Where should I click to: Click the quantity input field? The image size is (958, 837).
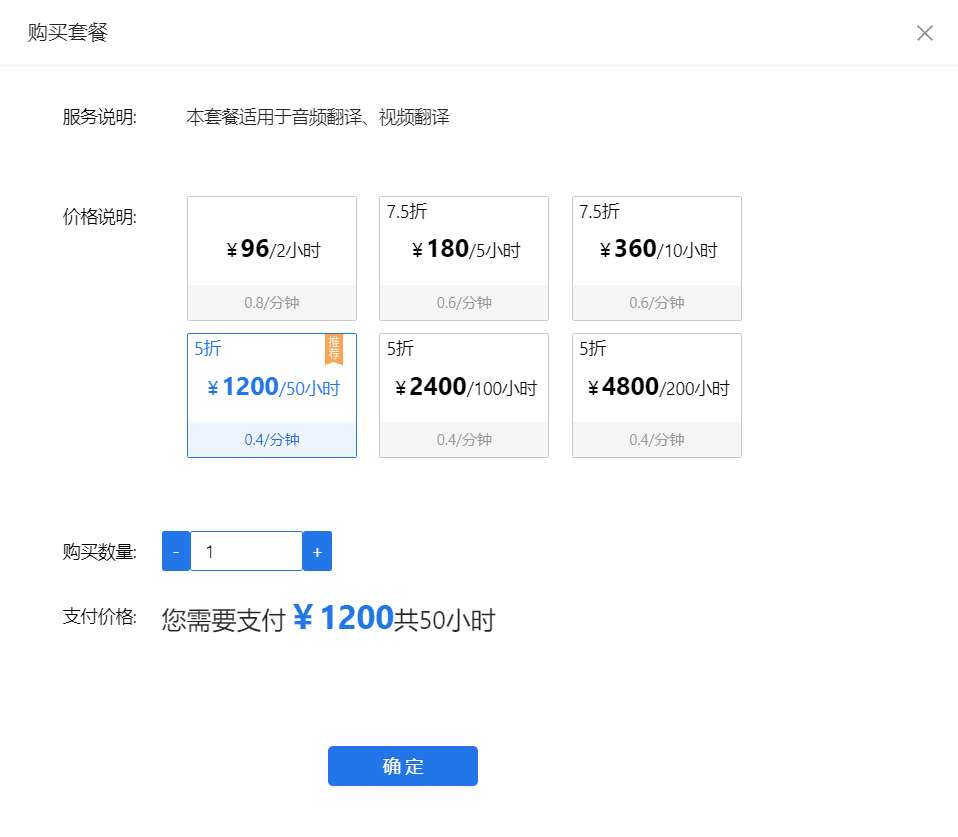(246, 550)
